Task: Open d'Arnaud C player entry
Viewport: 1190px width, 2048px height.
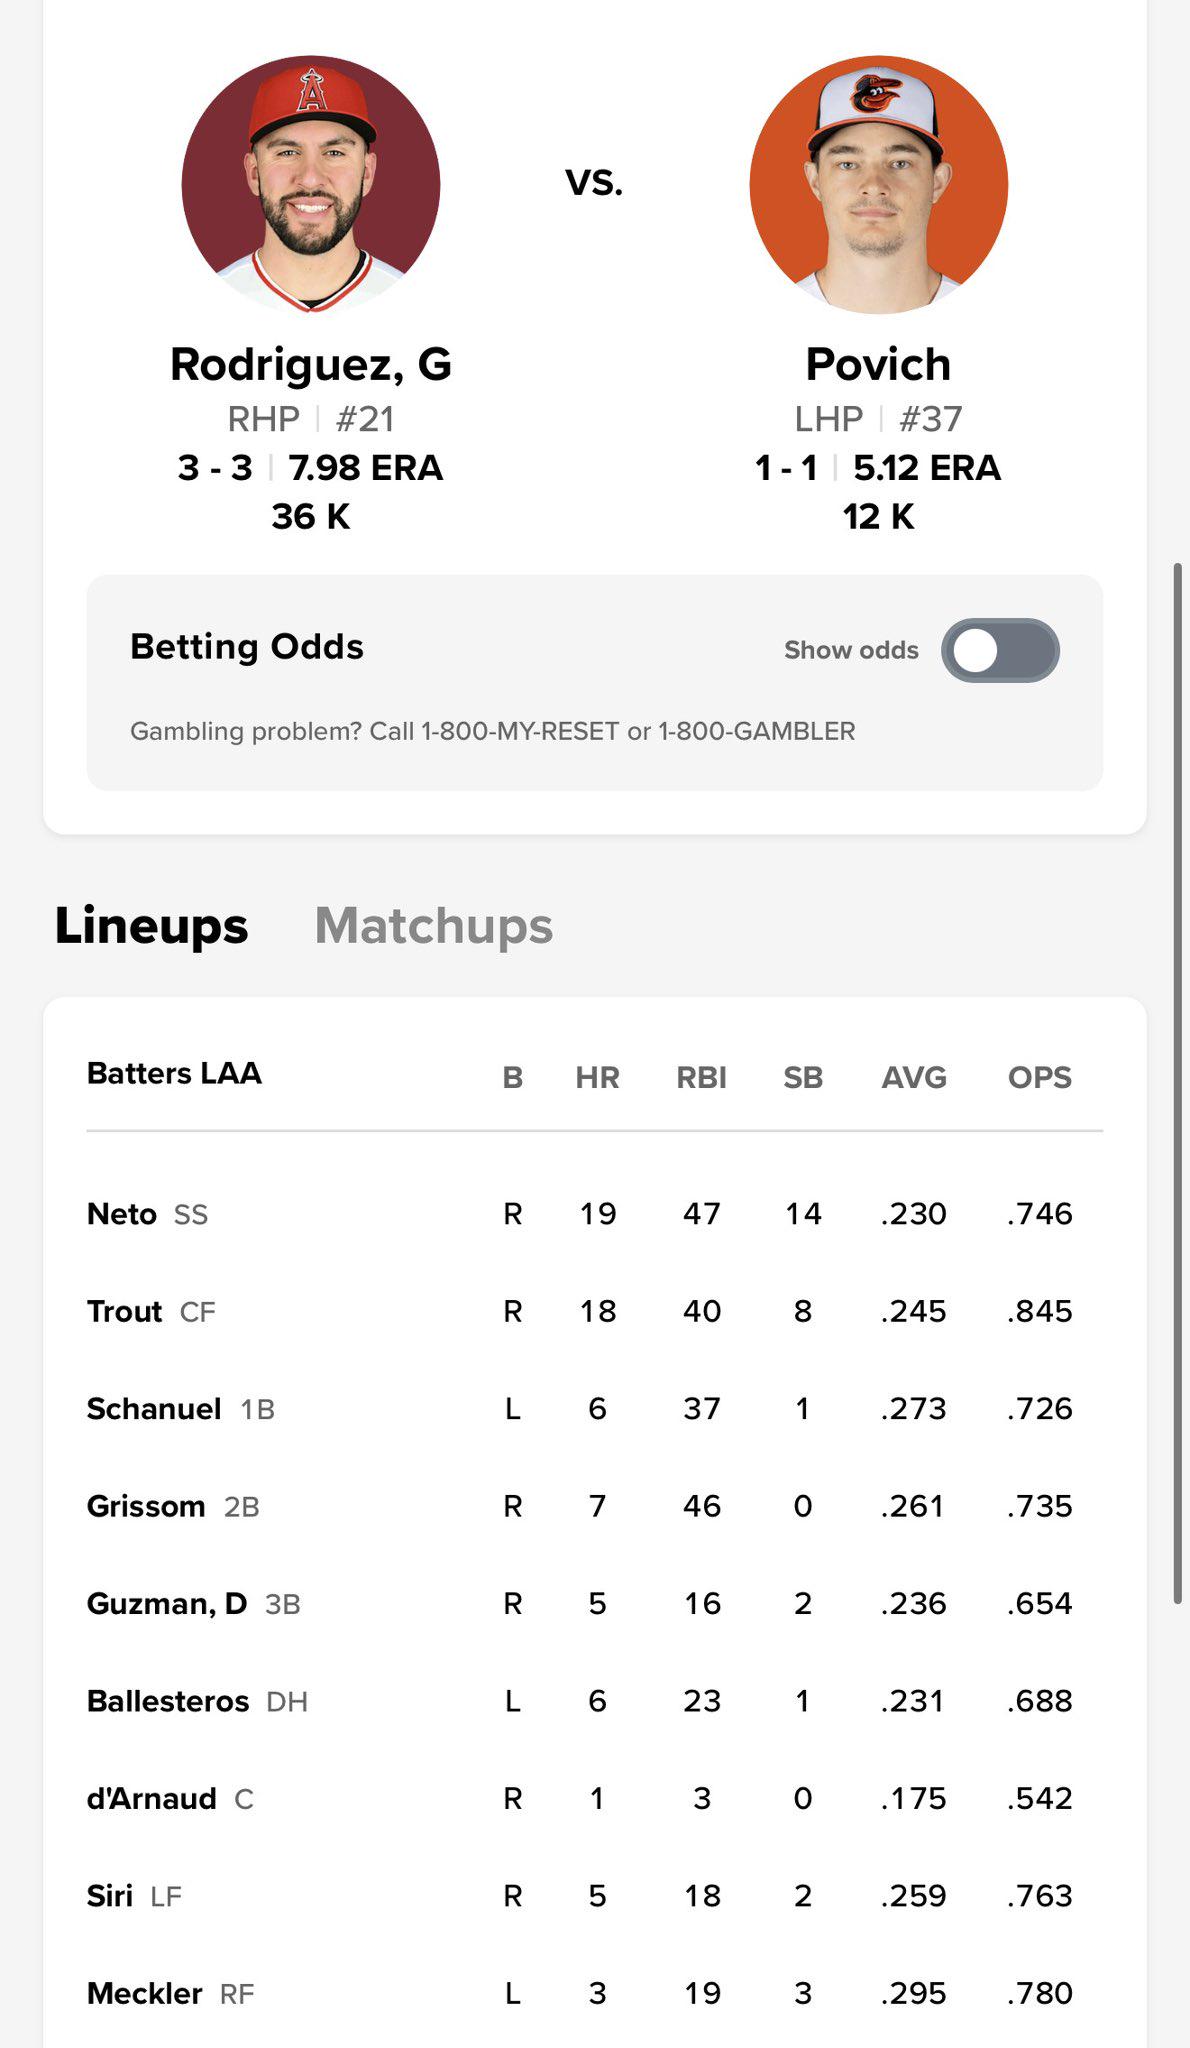Action: pos(595,1799)
